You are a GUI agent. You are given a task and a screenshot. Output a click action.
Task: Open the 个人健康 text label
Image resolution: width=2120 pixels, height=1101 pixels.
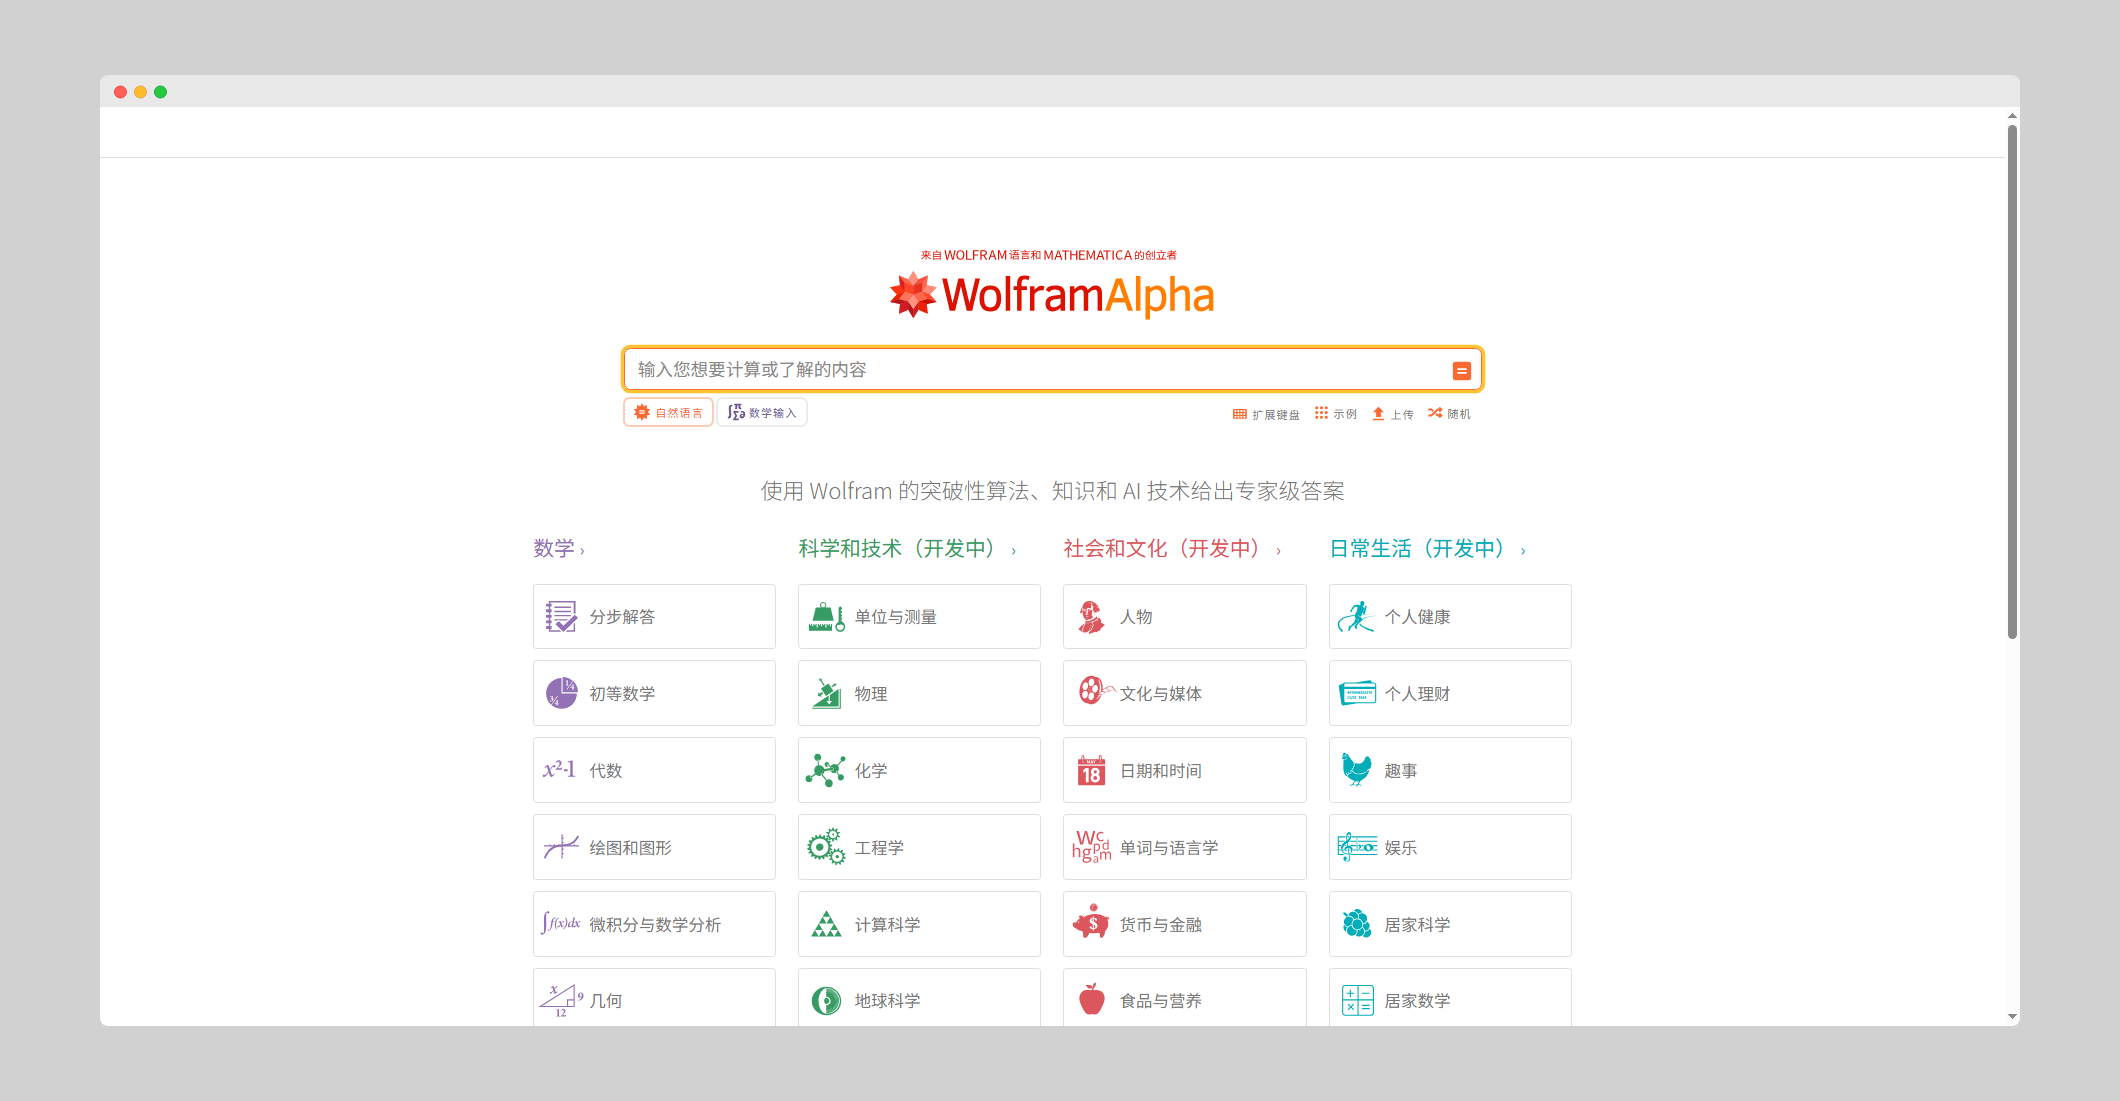pyautogui.click(x=1417, y=617)
